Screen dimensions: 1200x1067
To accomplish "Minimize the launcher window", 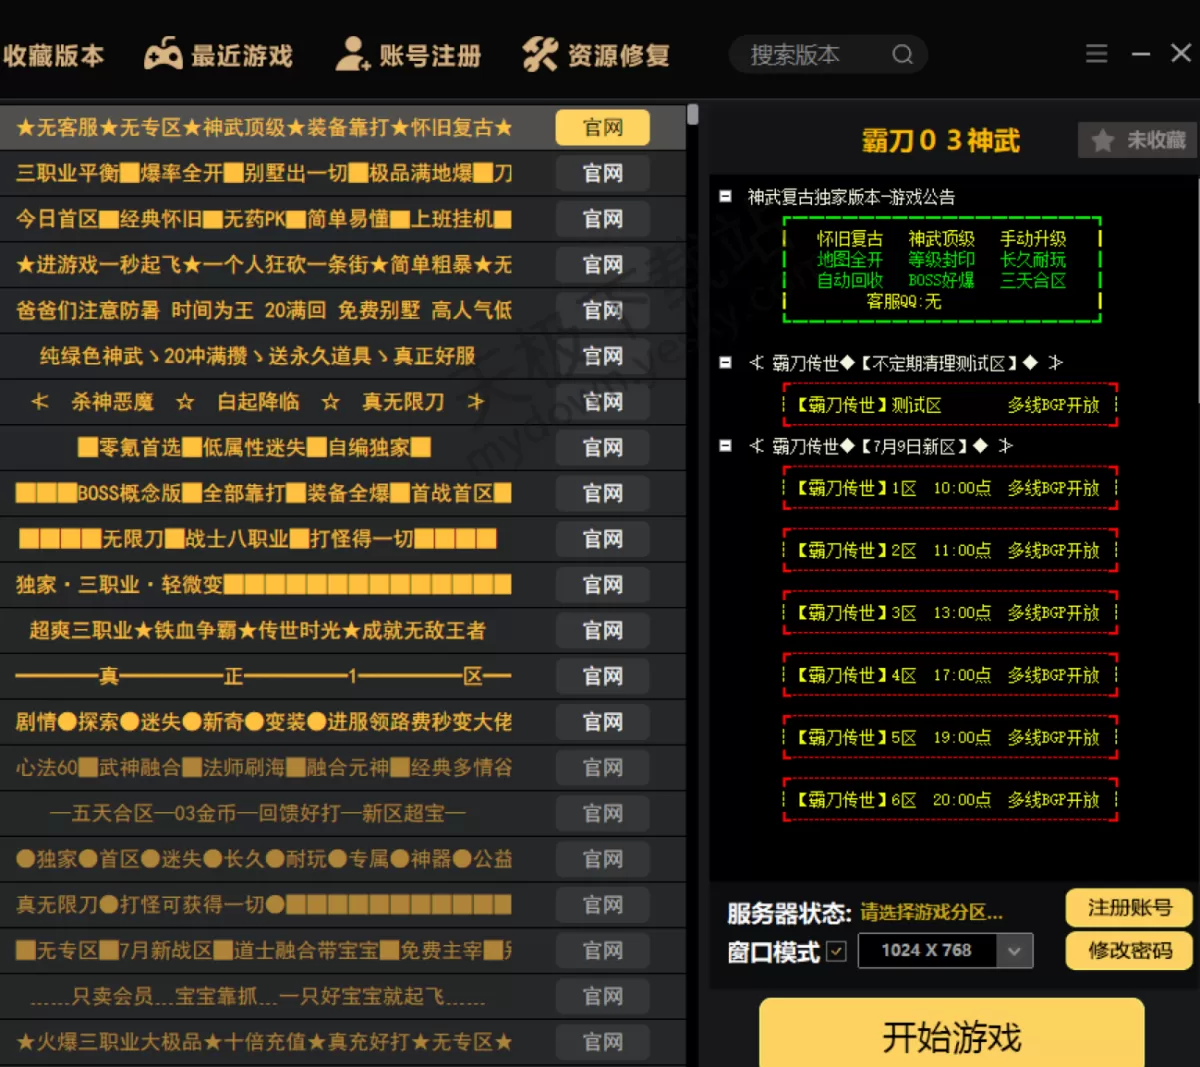I will [1141, 54].
